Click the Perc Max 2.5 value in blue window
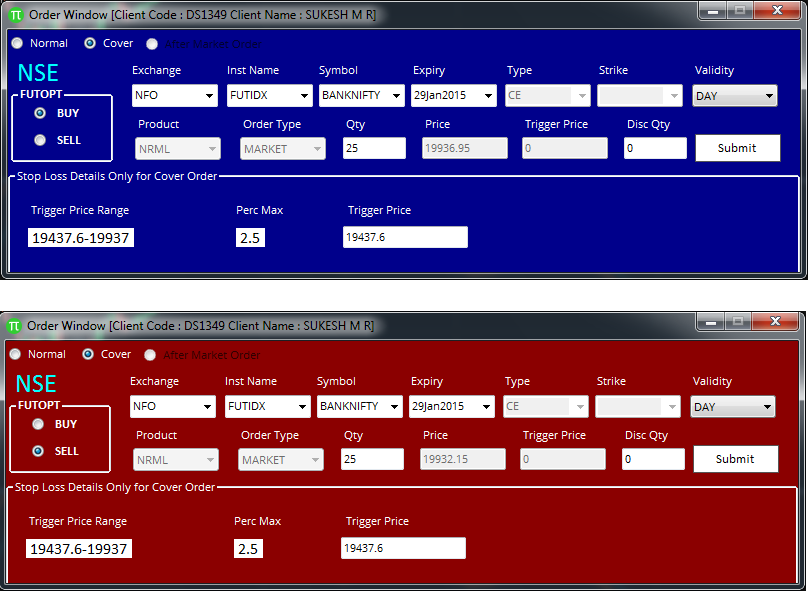The image size is (808, 597). [250, 238]
